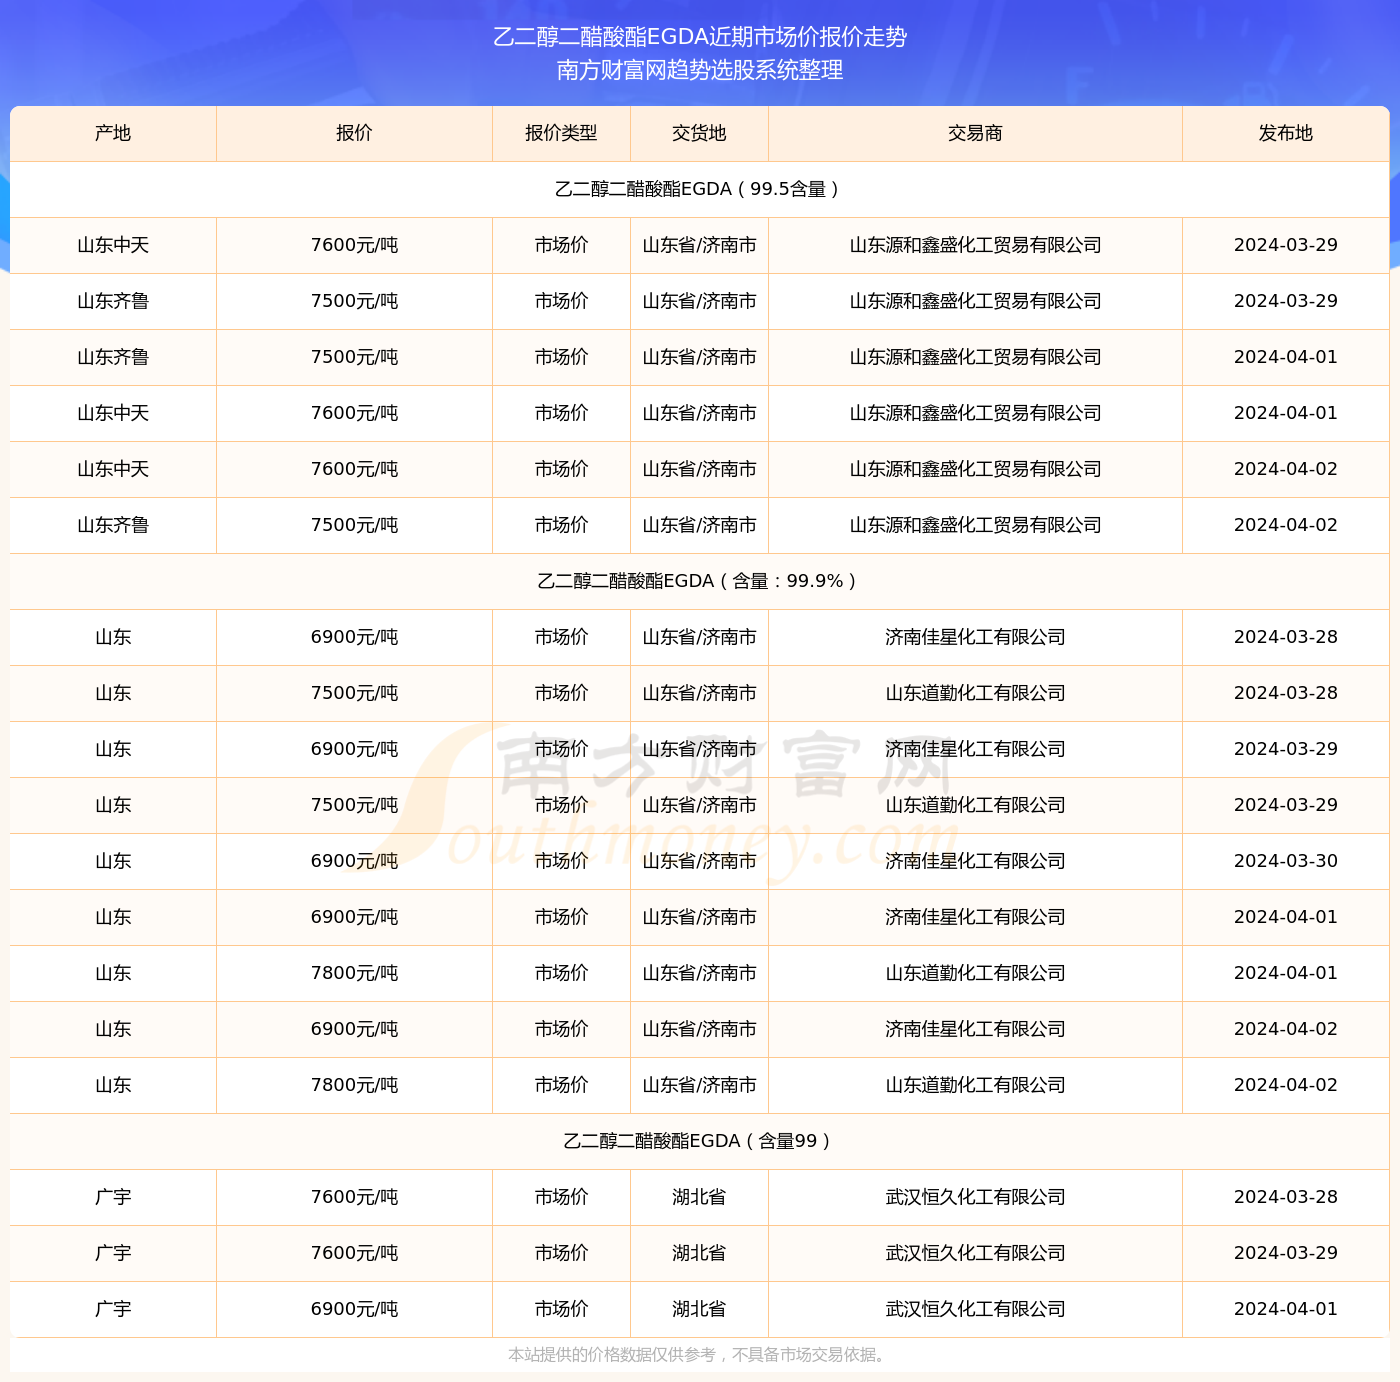This screenshot has width=1400, height=1382.
Task: Click date 2024-04-01 in the 山东道勤 row
Action: click(x=1286, y=973)
